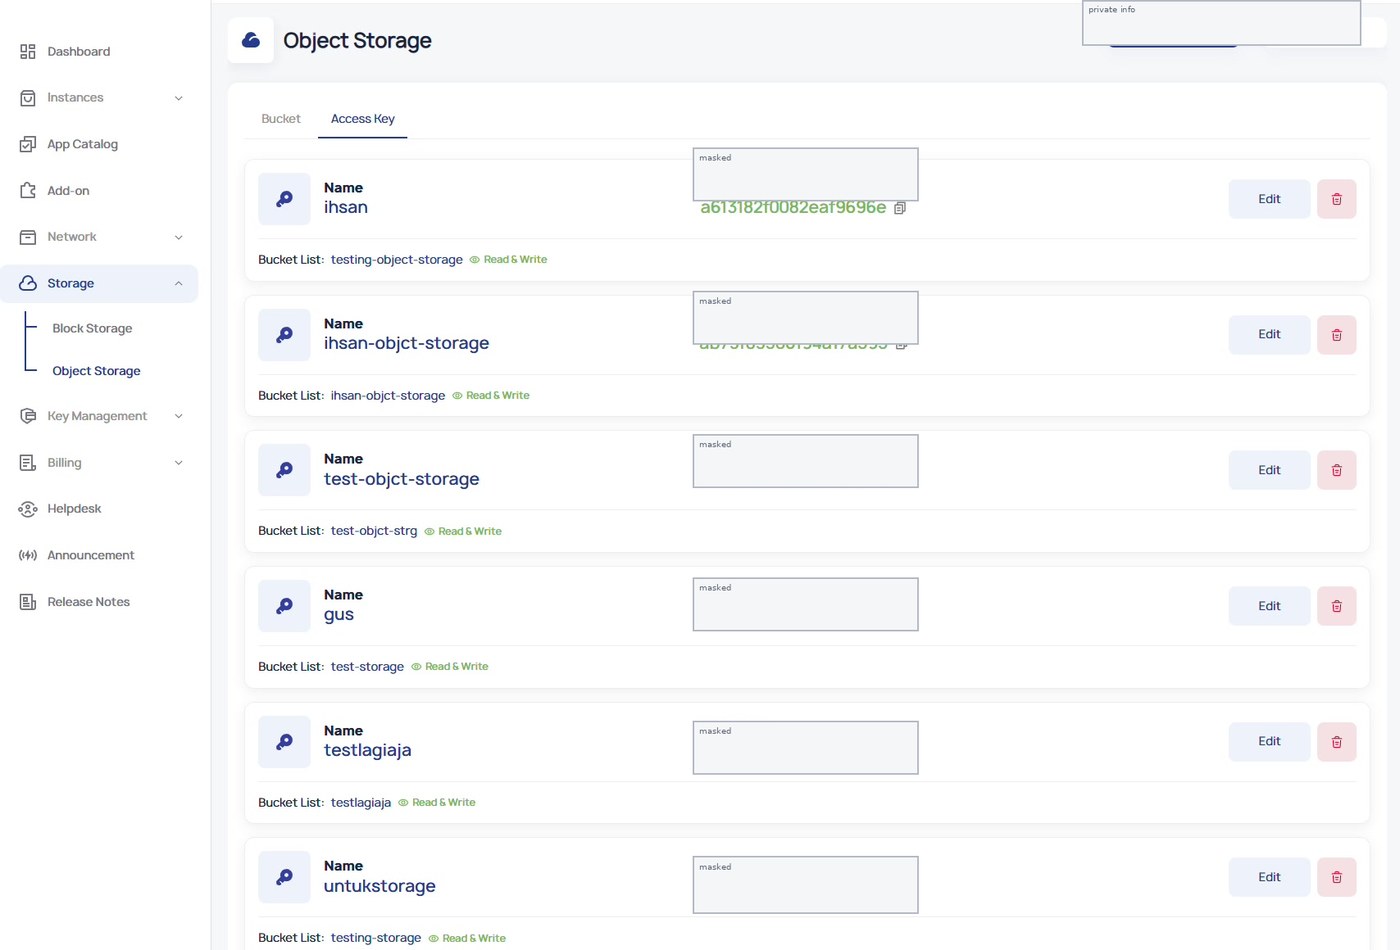Collapse the Storage submenu chevron
The width and height of the screenshot is (1400, 950).
tap(179, 283)
